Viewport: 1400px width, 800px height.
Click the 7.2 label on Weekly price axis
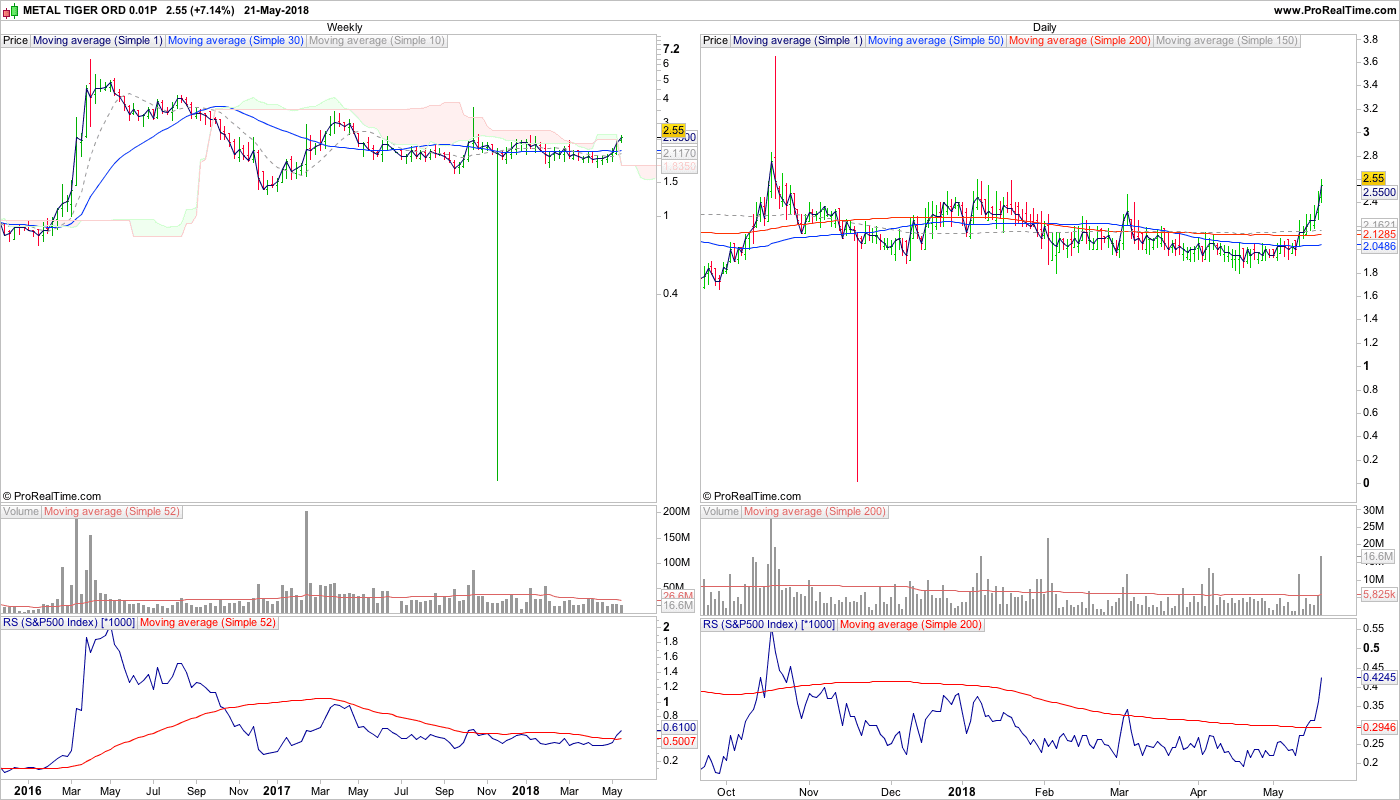(x=671, y=49)
